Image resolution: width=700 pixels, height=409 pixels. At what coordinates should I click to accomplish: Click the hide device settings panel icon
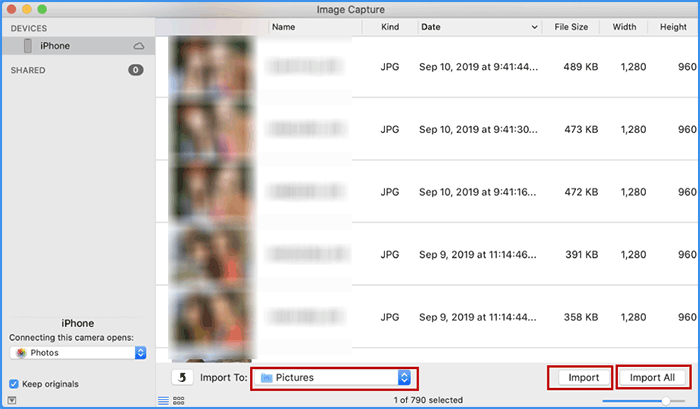pyautogui.click(x=12, y=400)
